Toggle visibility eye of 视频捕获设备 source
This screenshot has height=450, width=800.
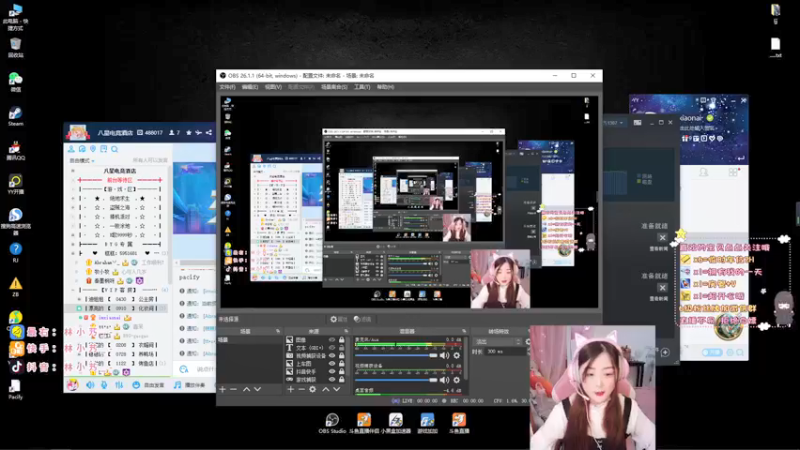coord(332,356)
